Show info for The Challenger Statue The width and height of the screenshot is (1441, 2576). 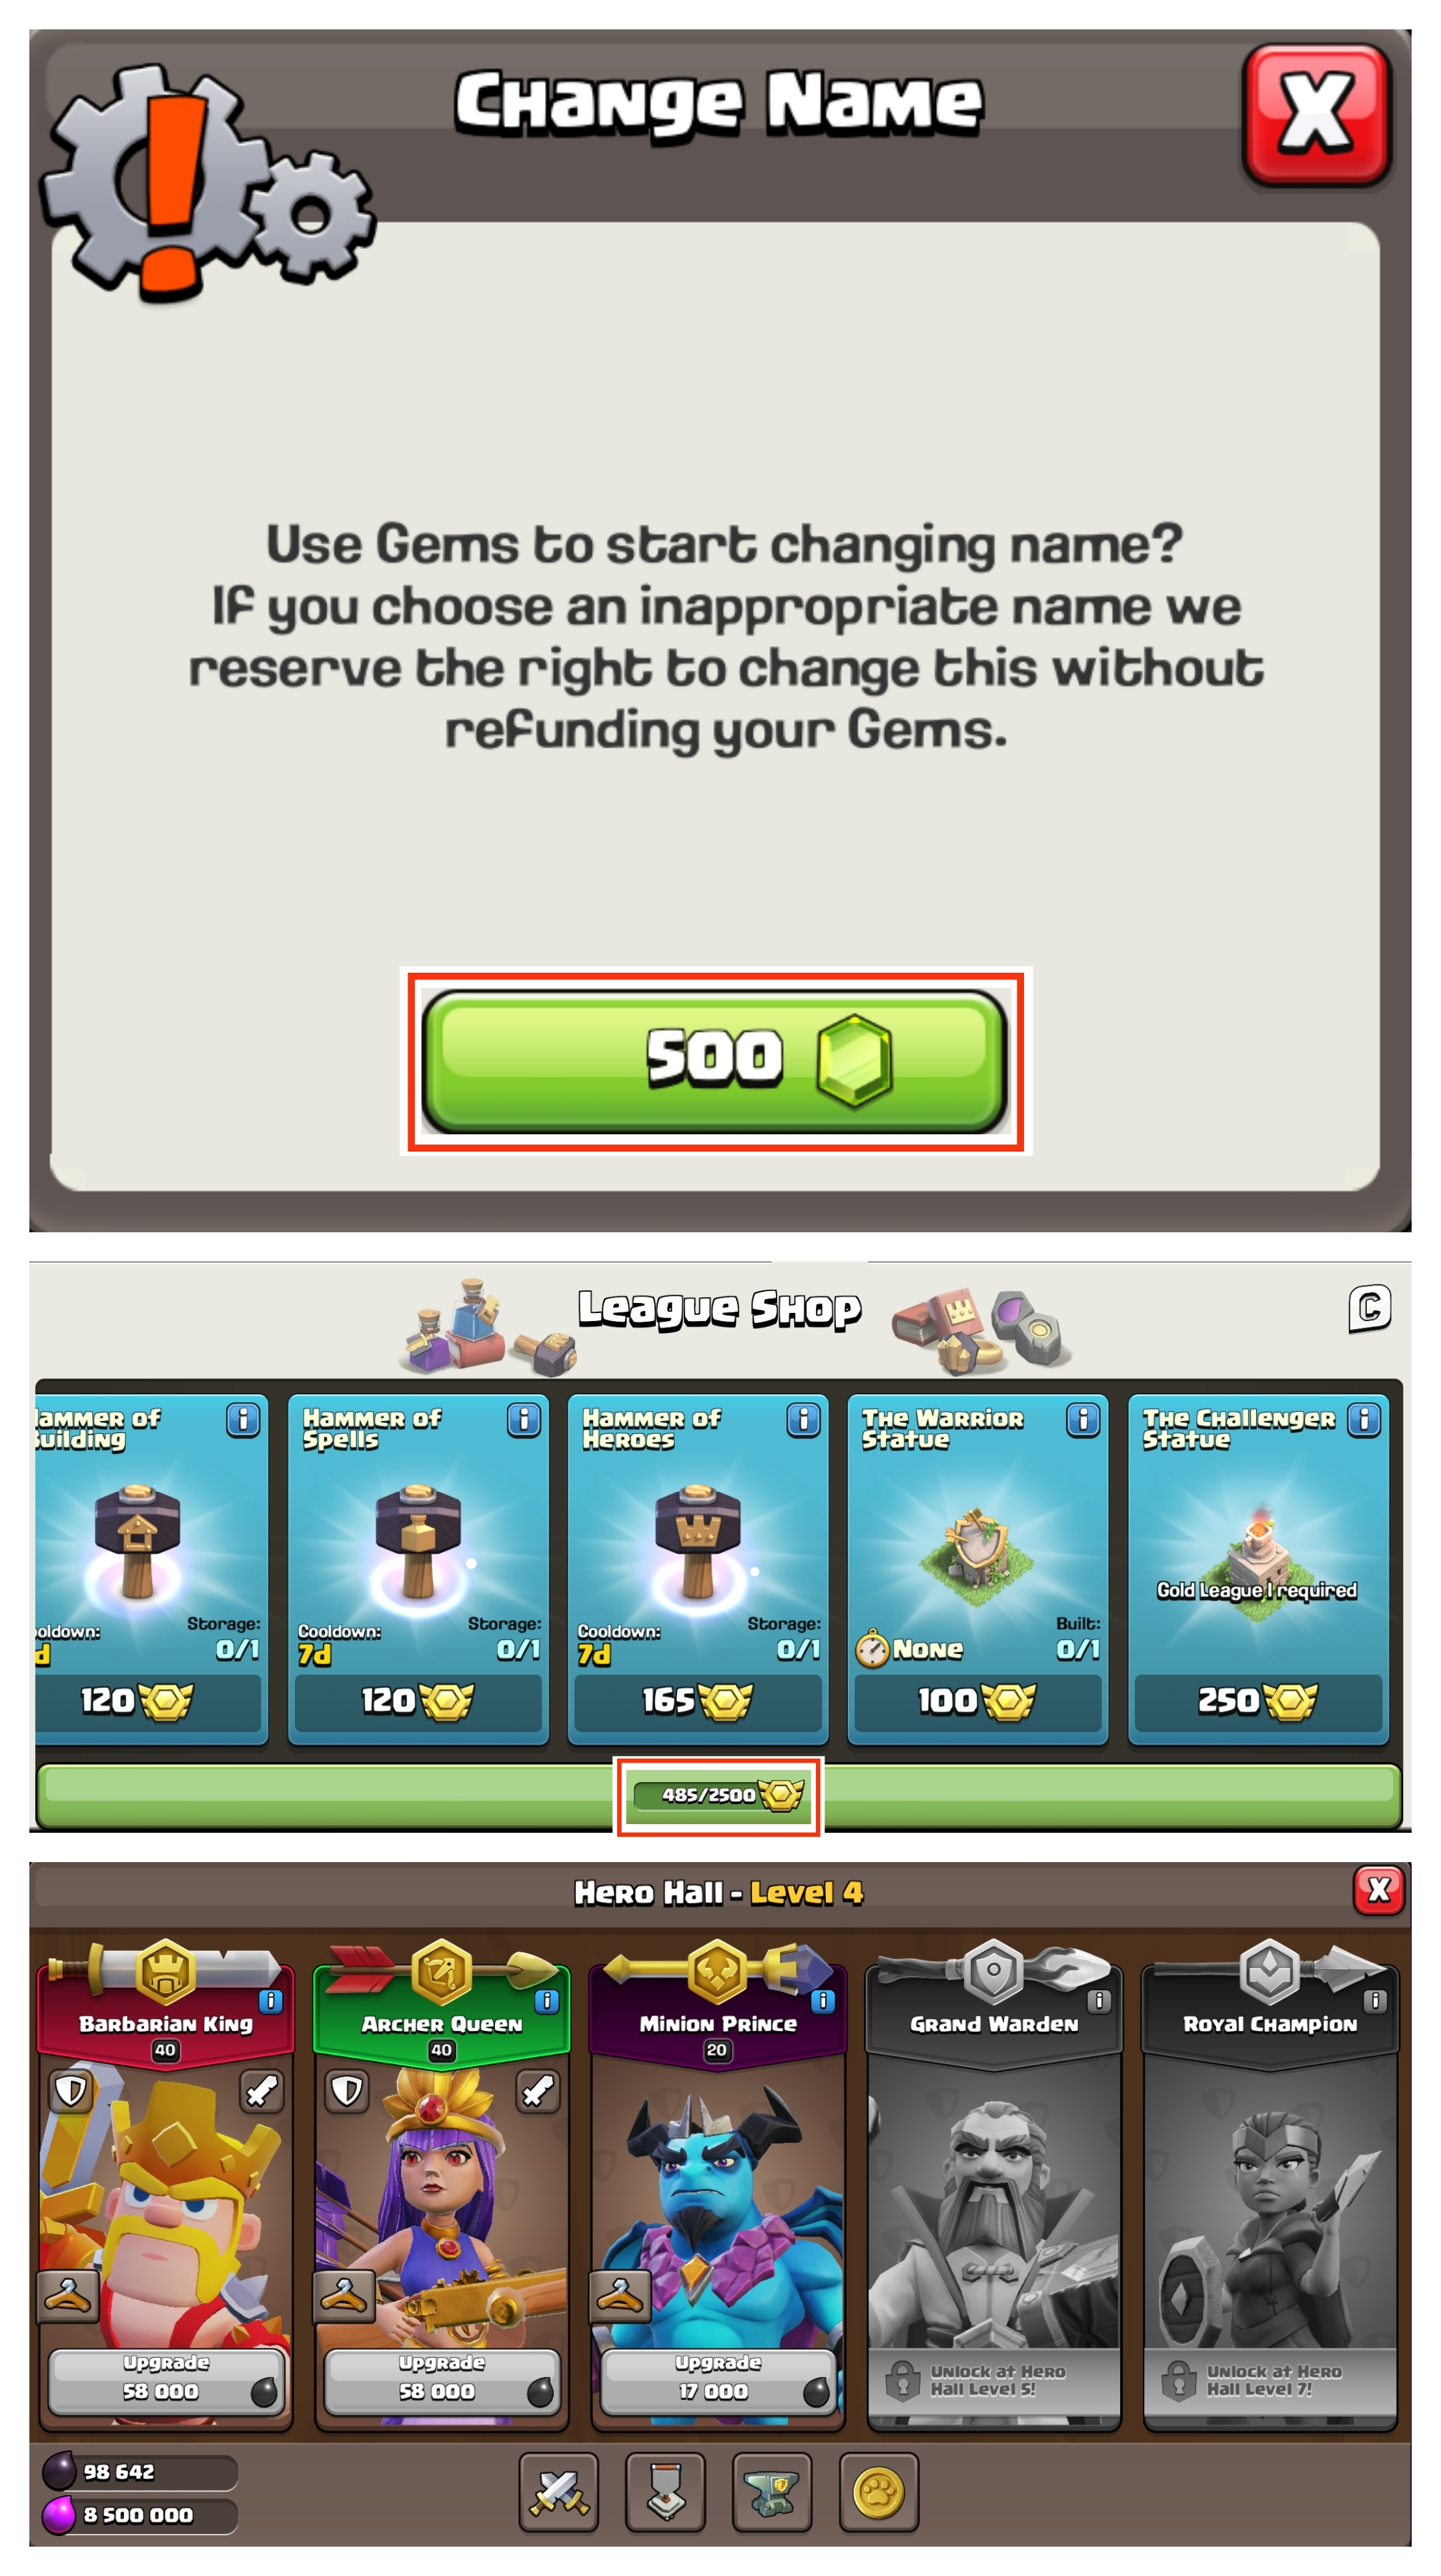pyautogui.click(x=1364, y=1419)
